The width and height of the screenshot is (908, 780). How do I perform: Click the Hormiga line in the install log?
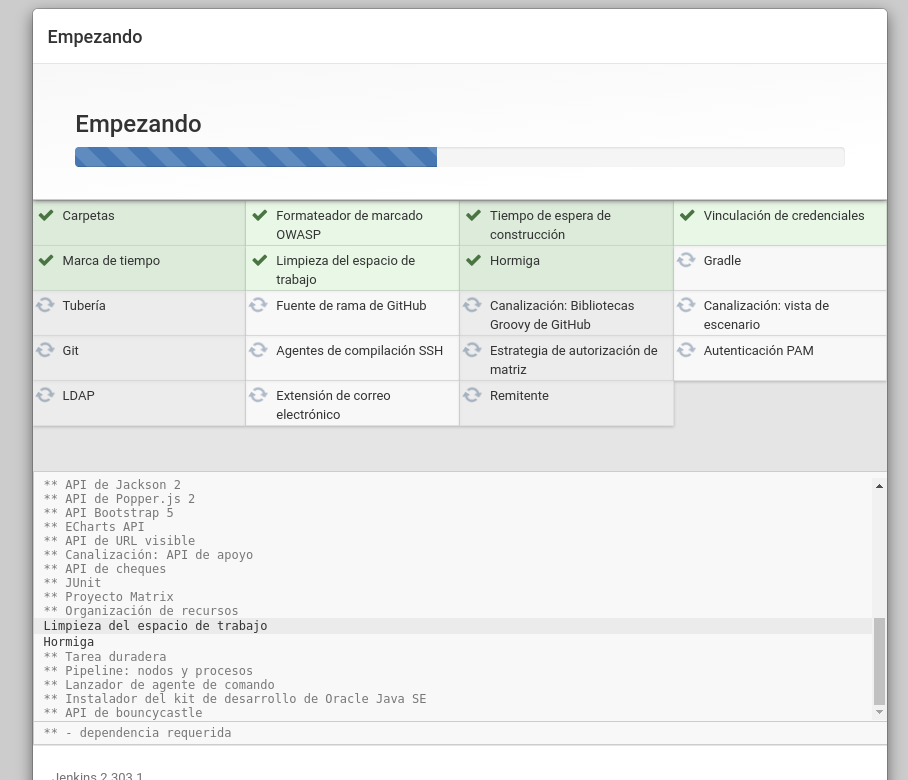click(x=69, y=642)
